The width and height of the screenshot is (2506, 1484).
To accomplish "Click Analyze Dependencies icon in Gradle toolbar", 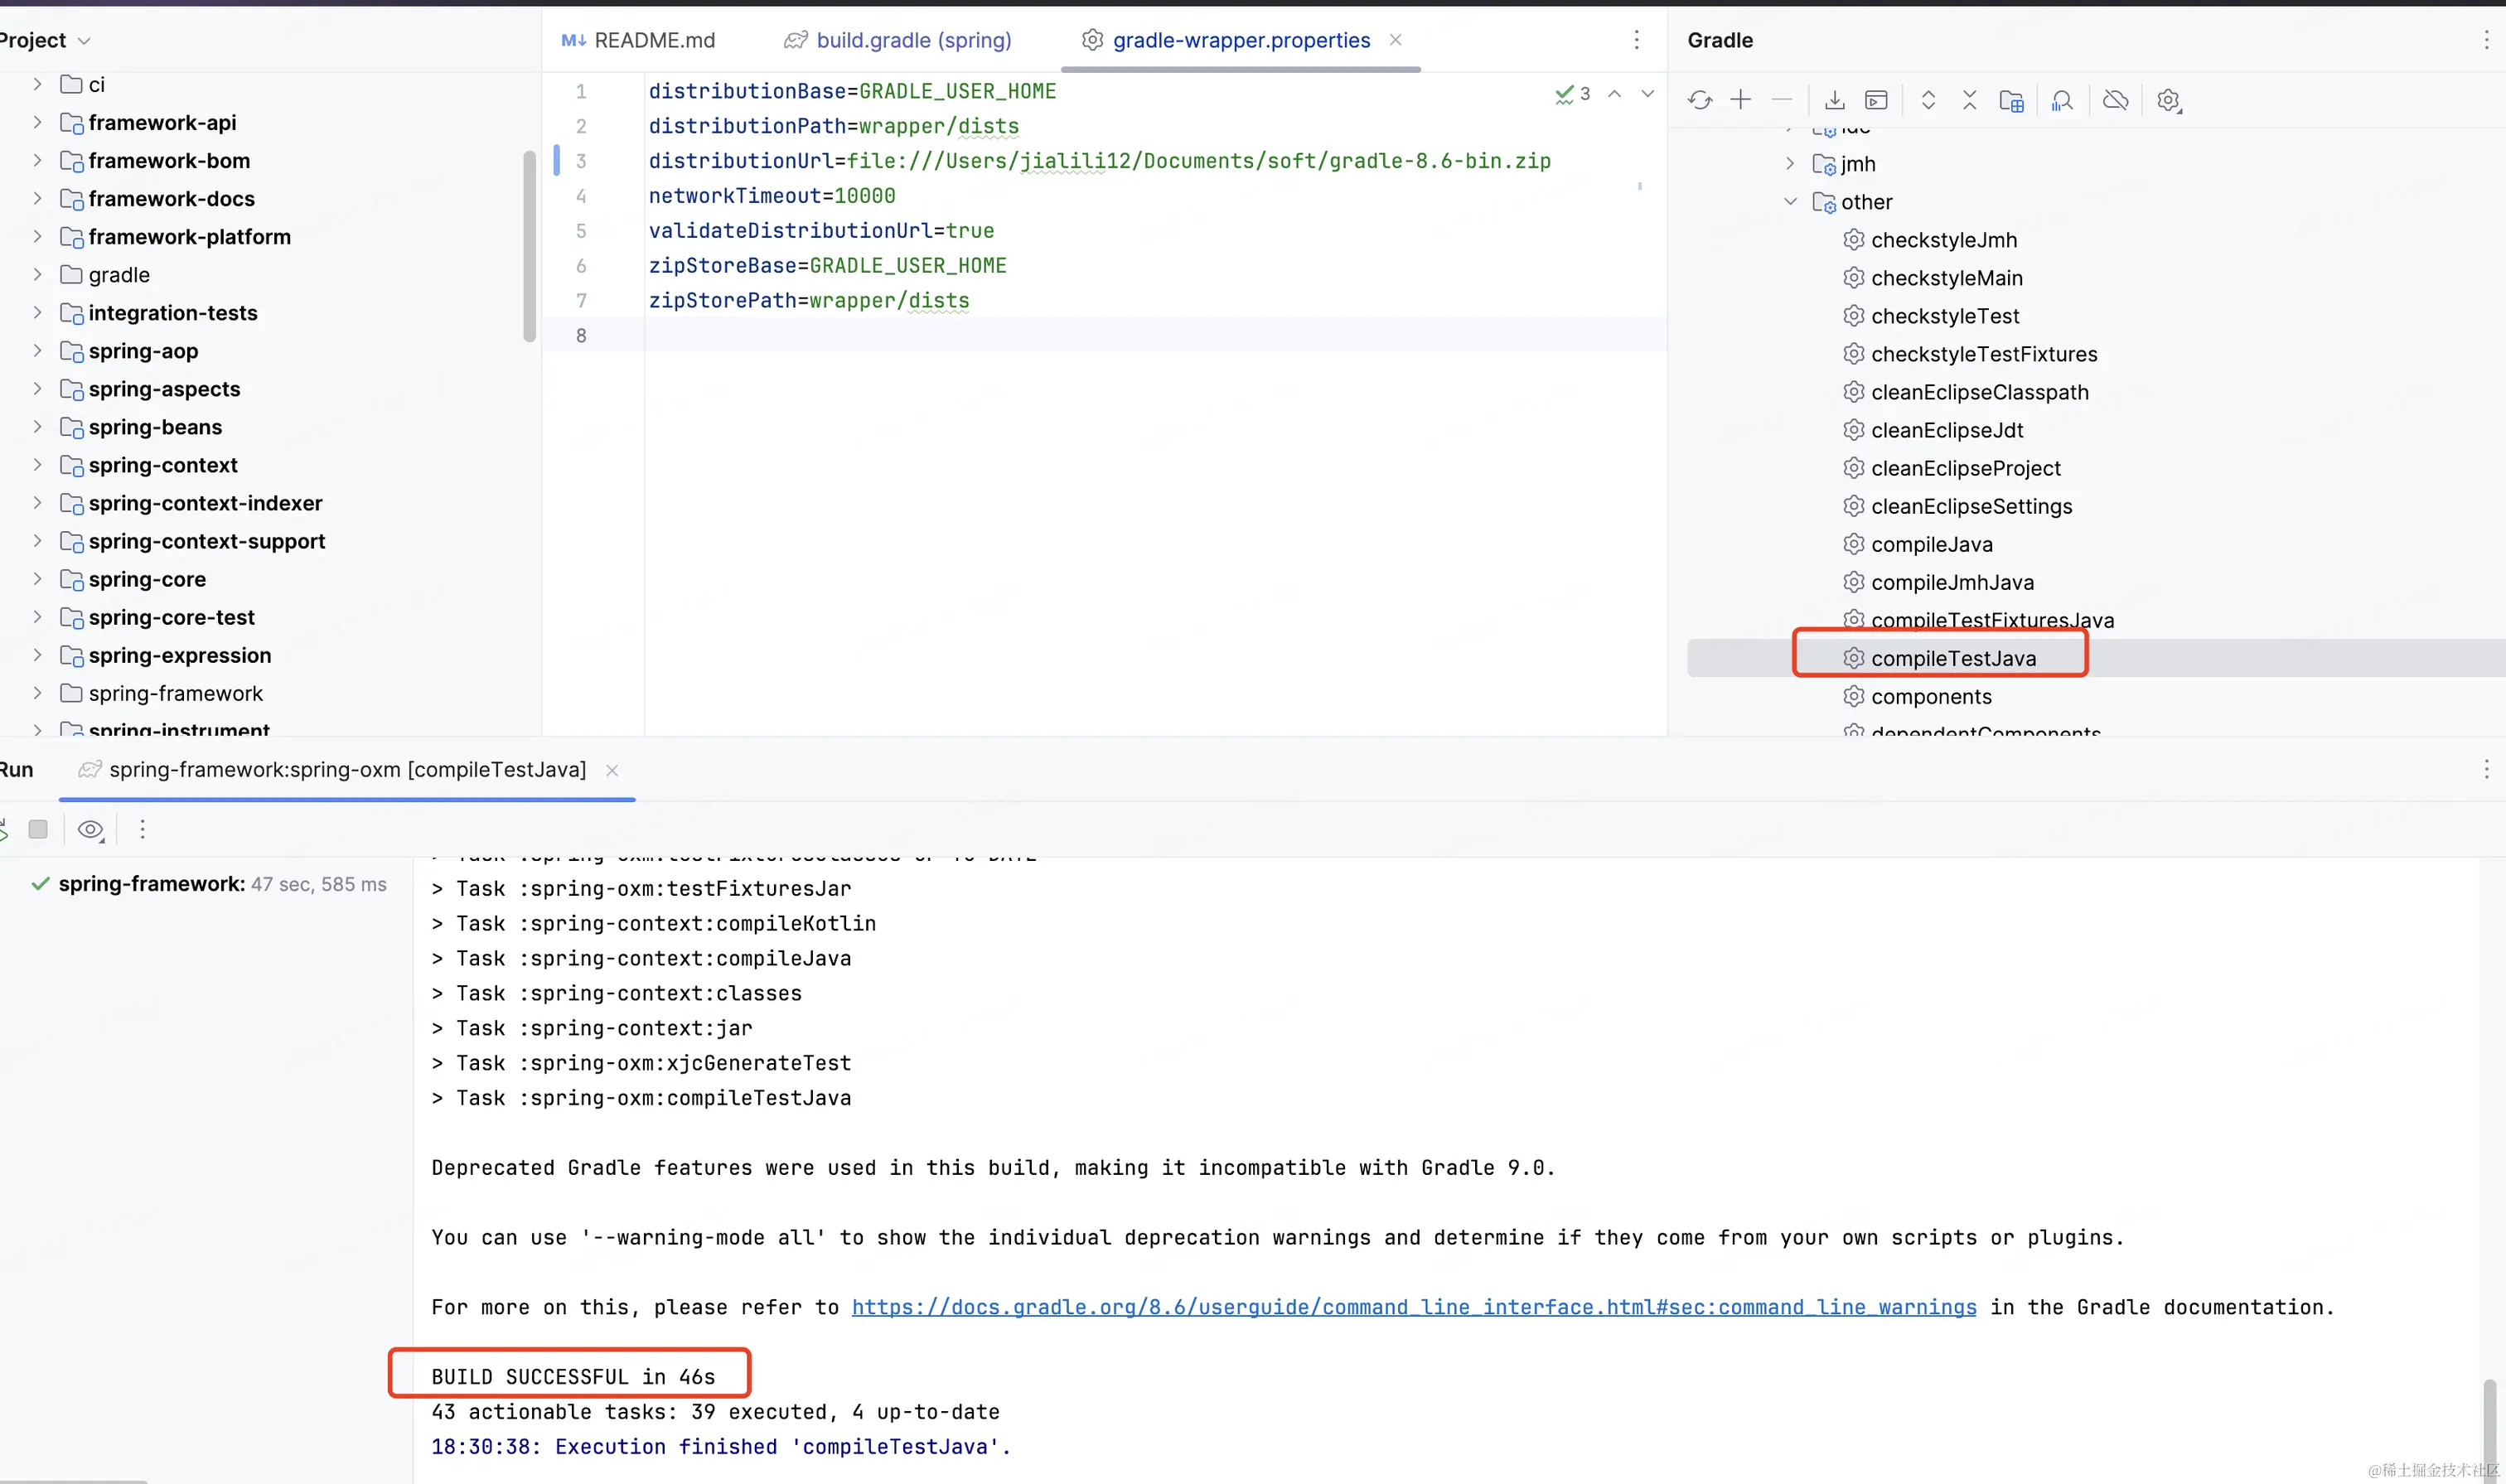I will [2062, 100].
